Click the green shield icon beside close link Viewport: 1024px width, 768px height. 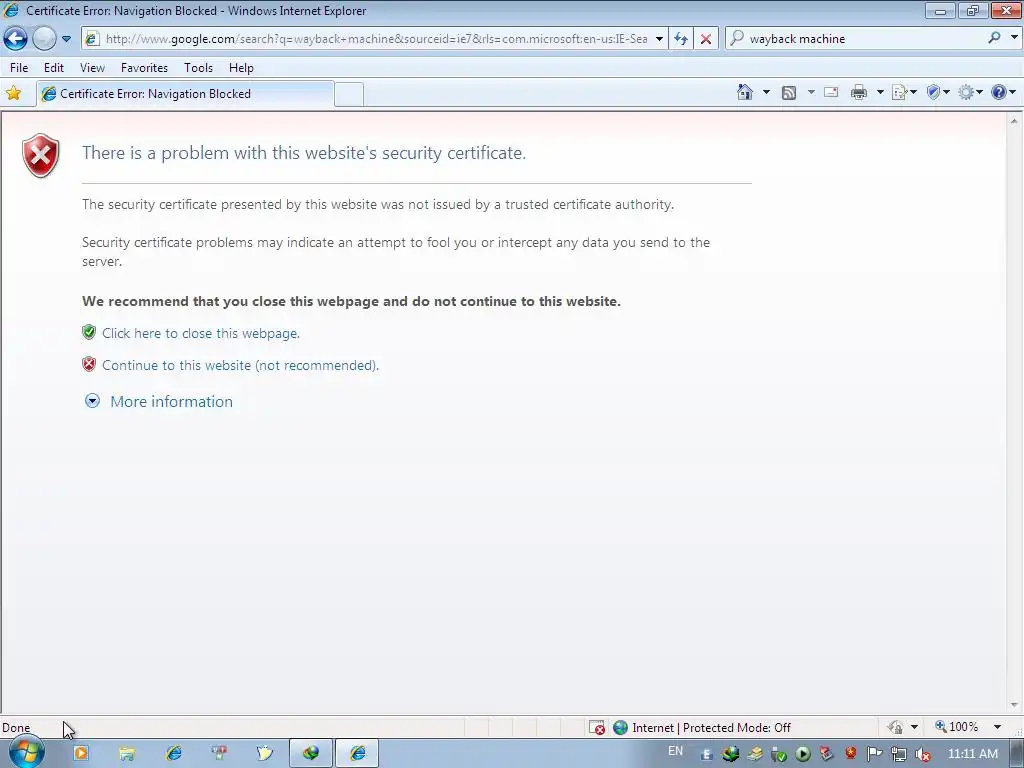[x=89, y=332]
